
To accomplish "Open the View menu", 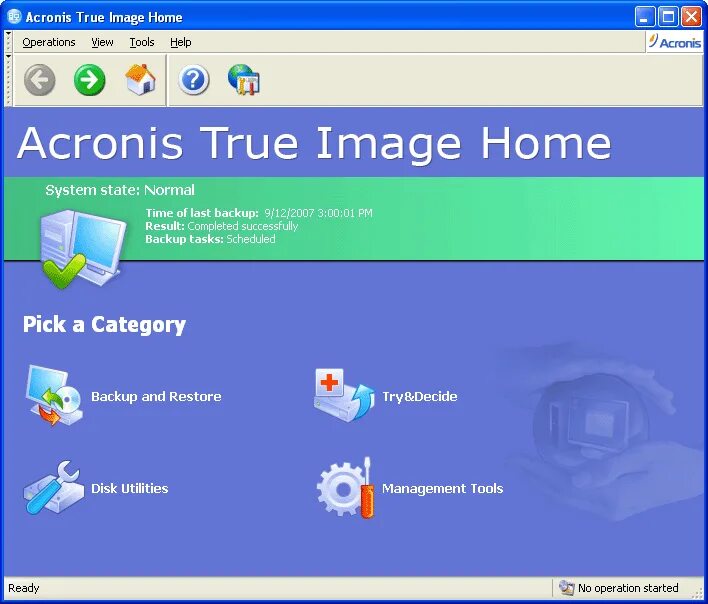I will click(x=102, y=42).
